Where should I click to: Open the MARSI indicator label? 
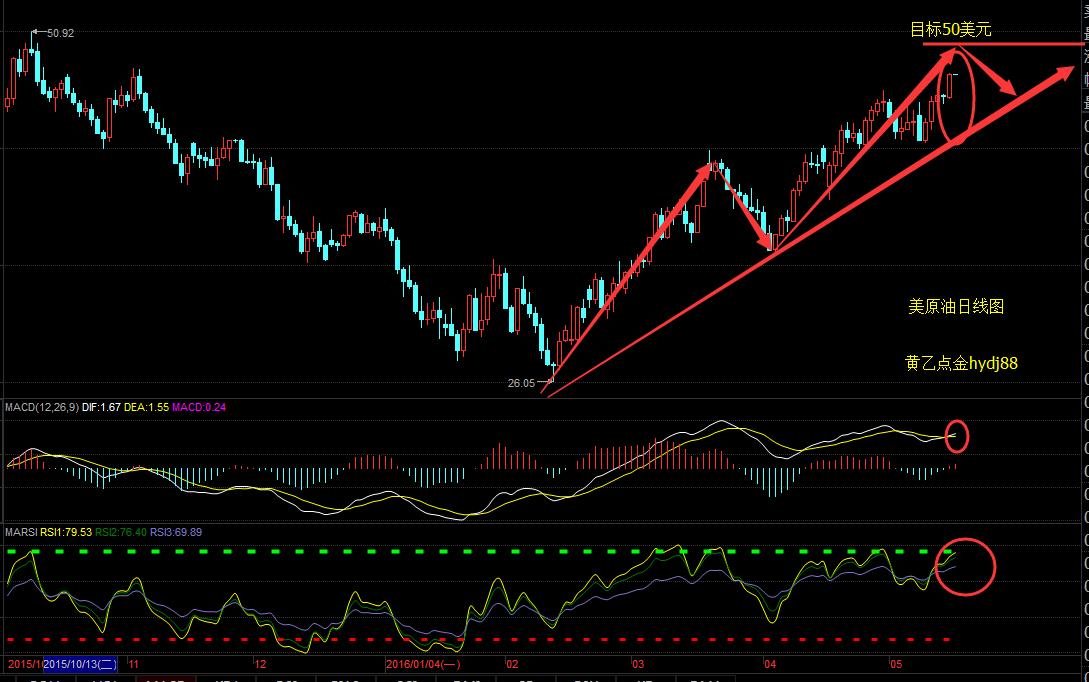21,532
